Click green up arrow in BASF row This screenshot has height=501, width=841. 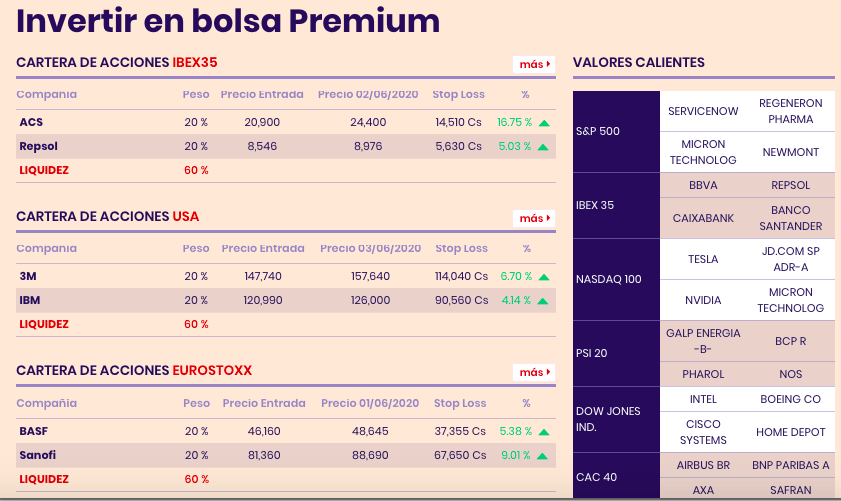544,432
